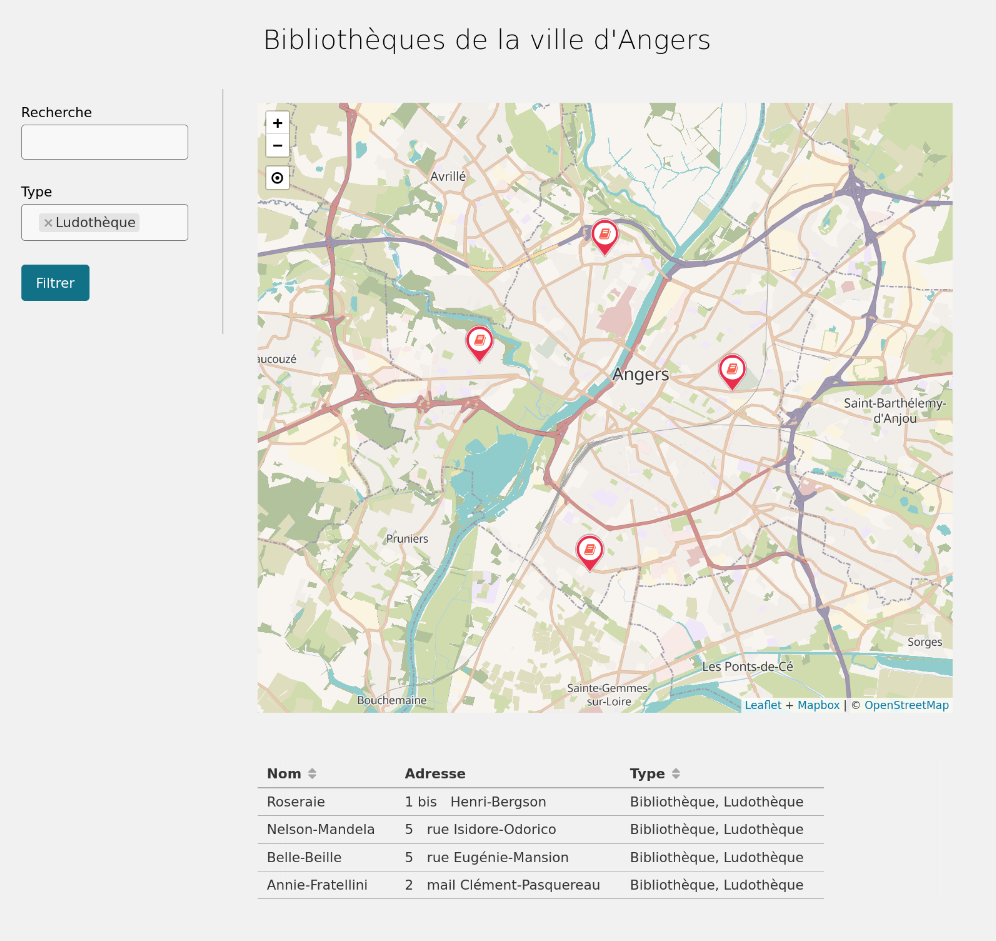Viewport: 996px width, 941px height.
Task: Apply filters with the Filtrer button
Action: click(x=55, y=283)
